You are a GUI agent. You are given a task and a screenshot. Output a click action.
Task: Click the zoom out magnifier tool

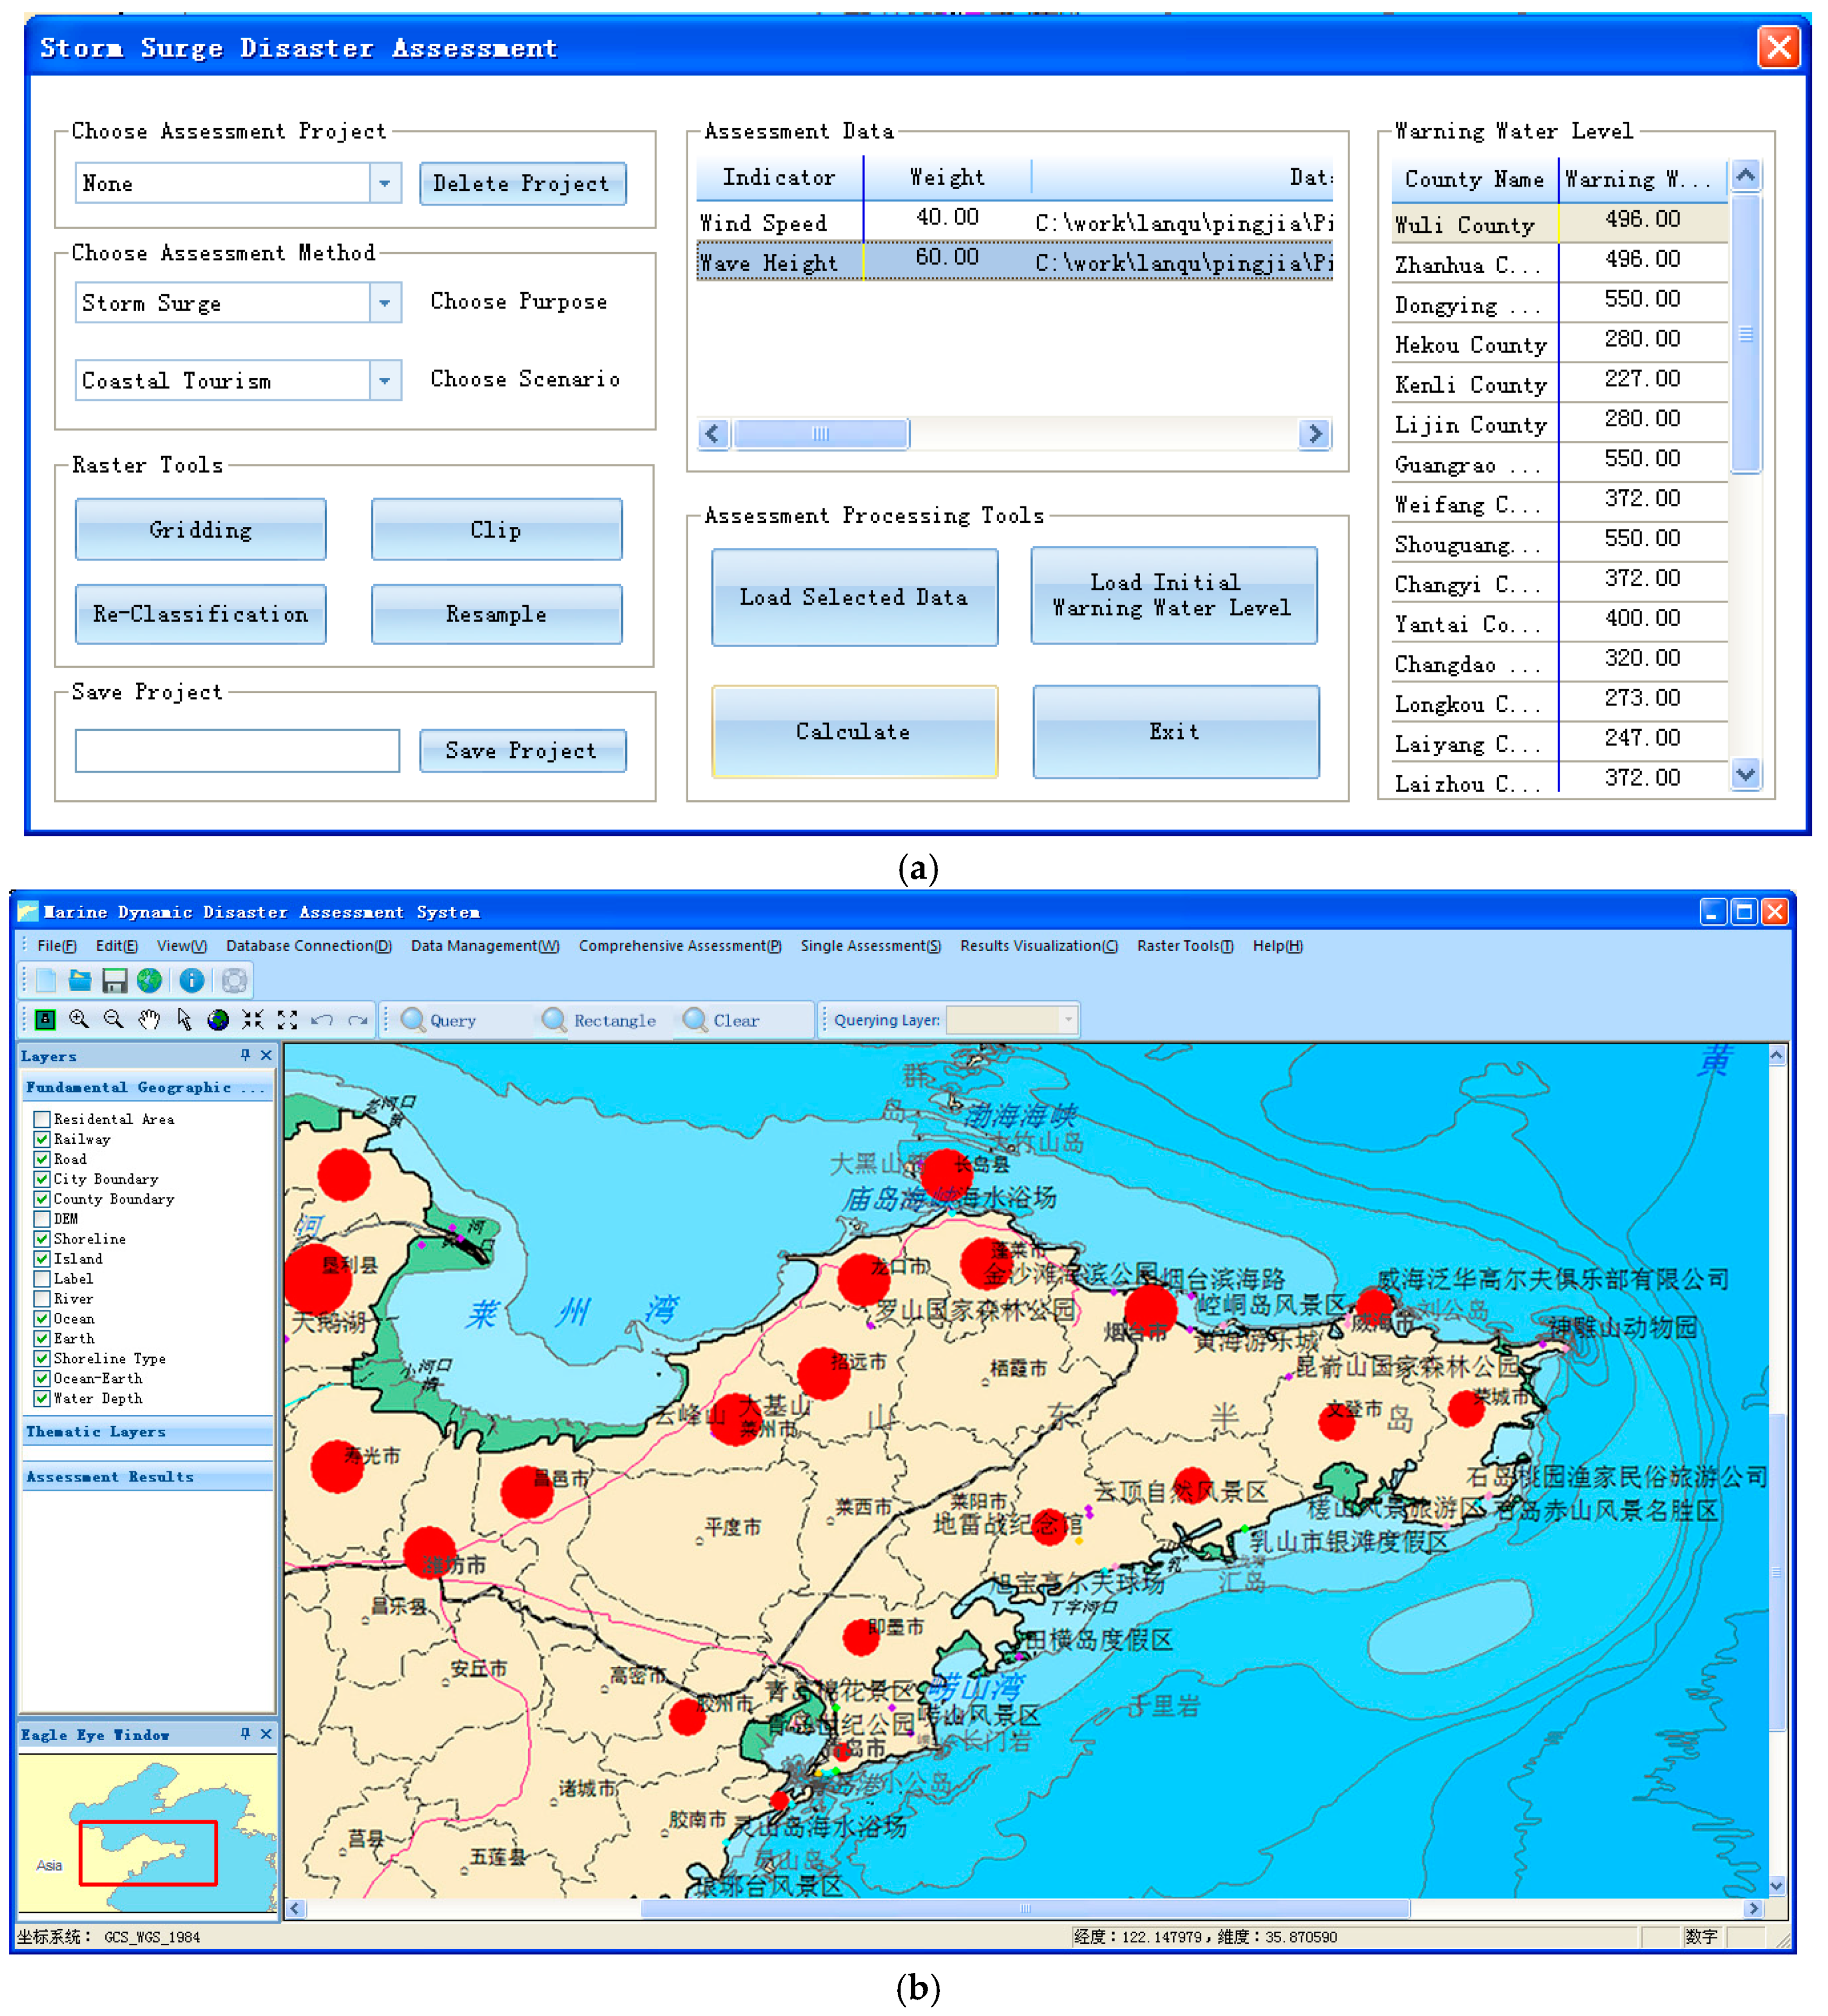(114, 1019)
